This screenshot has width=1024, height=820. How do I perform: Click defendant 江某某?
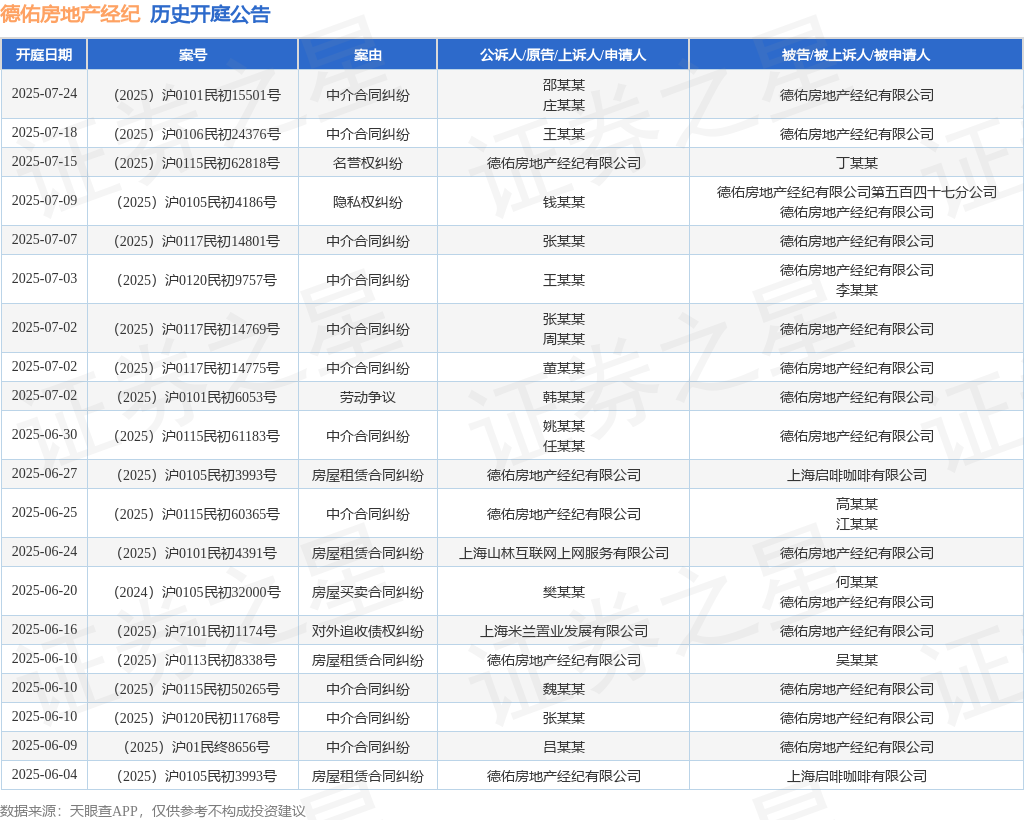[857, 524]
